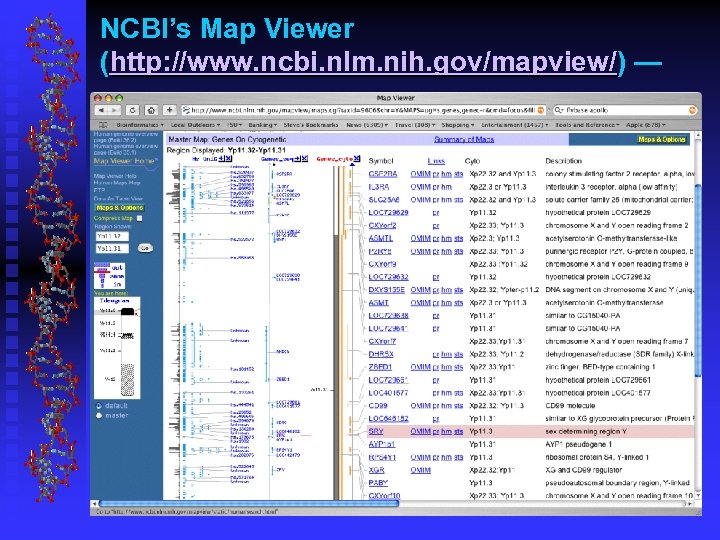Remove the Genes_seq map with X
Image resolution: width=720 pixels, height=540 pixels.
[x=304, y=158]
